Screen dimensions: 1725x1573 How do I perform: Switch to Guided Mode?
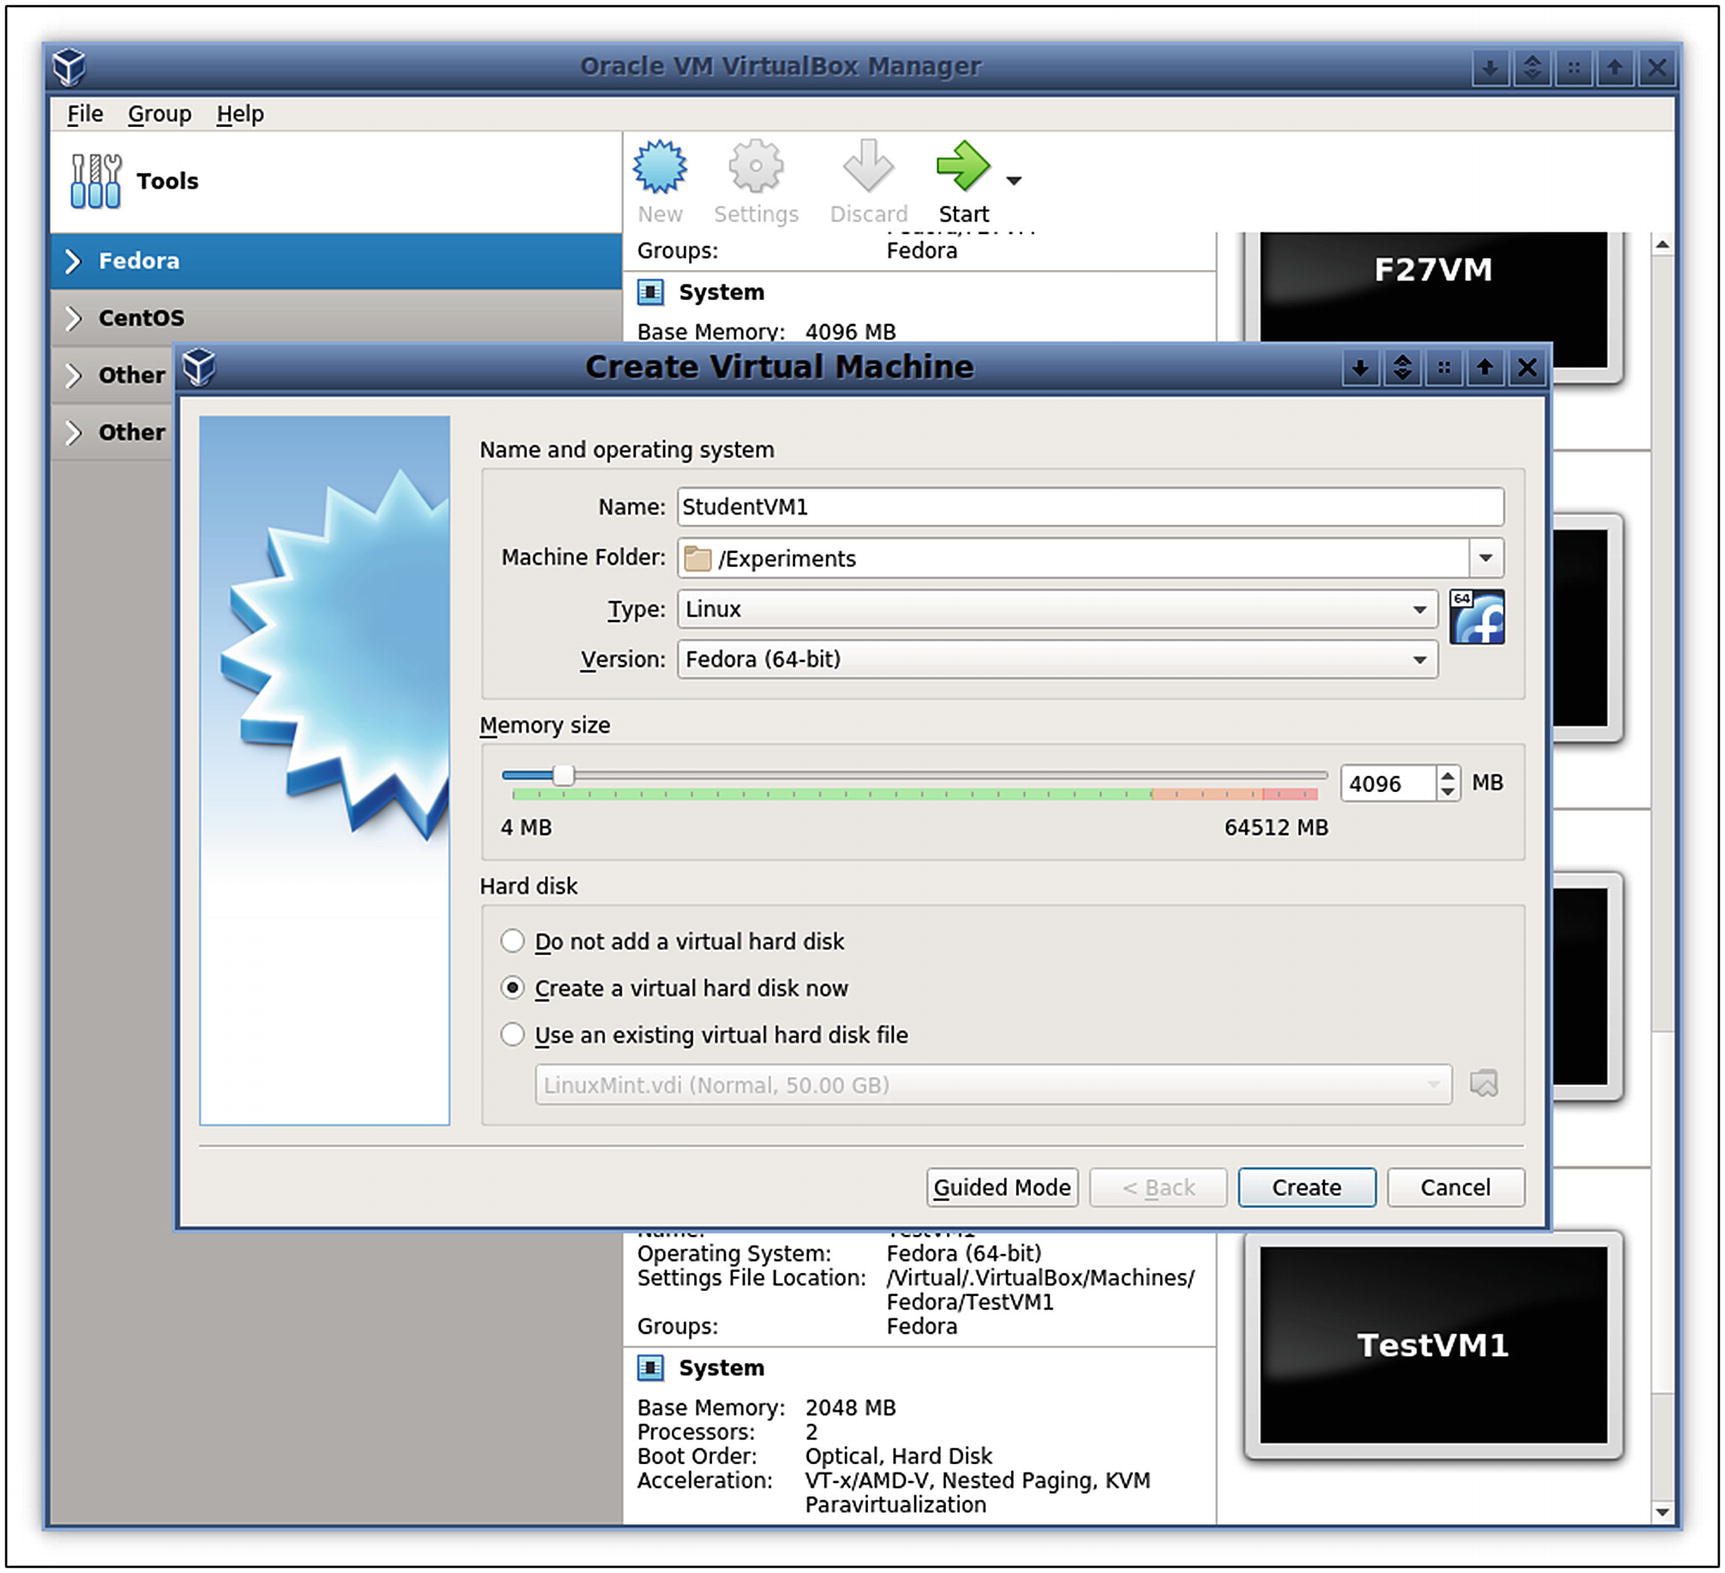[1002, 1187]
